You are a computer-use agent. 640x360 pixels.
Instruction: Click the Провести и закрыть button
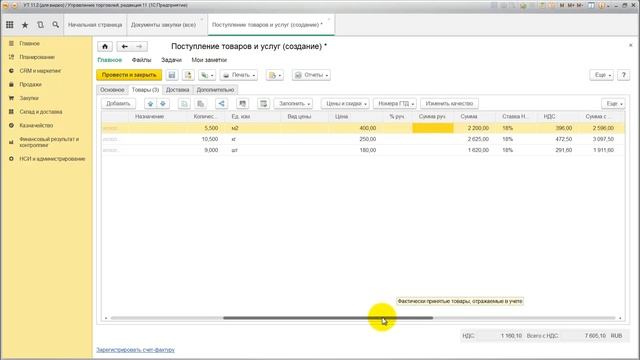(x=129, y=75)
